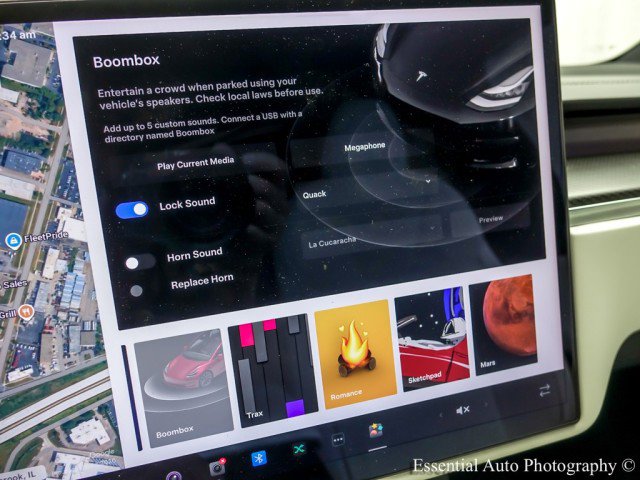This screenshot has width=640, height=480.
Task: Expand the sound list chevron below Megaphone
Action: [x=428, y=181]
